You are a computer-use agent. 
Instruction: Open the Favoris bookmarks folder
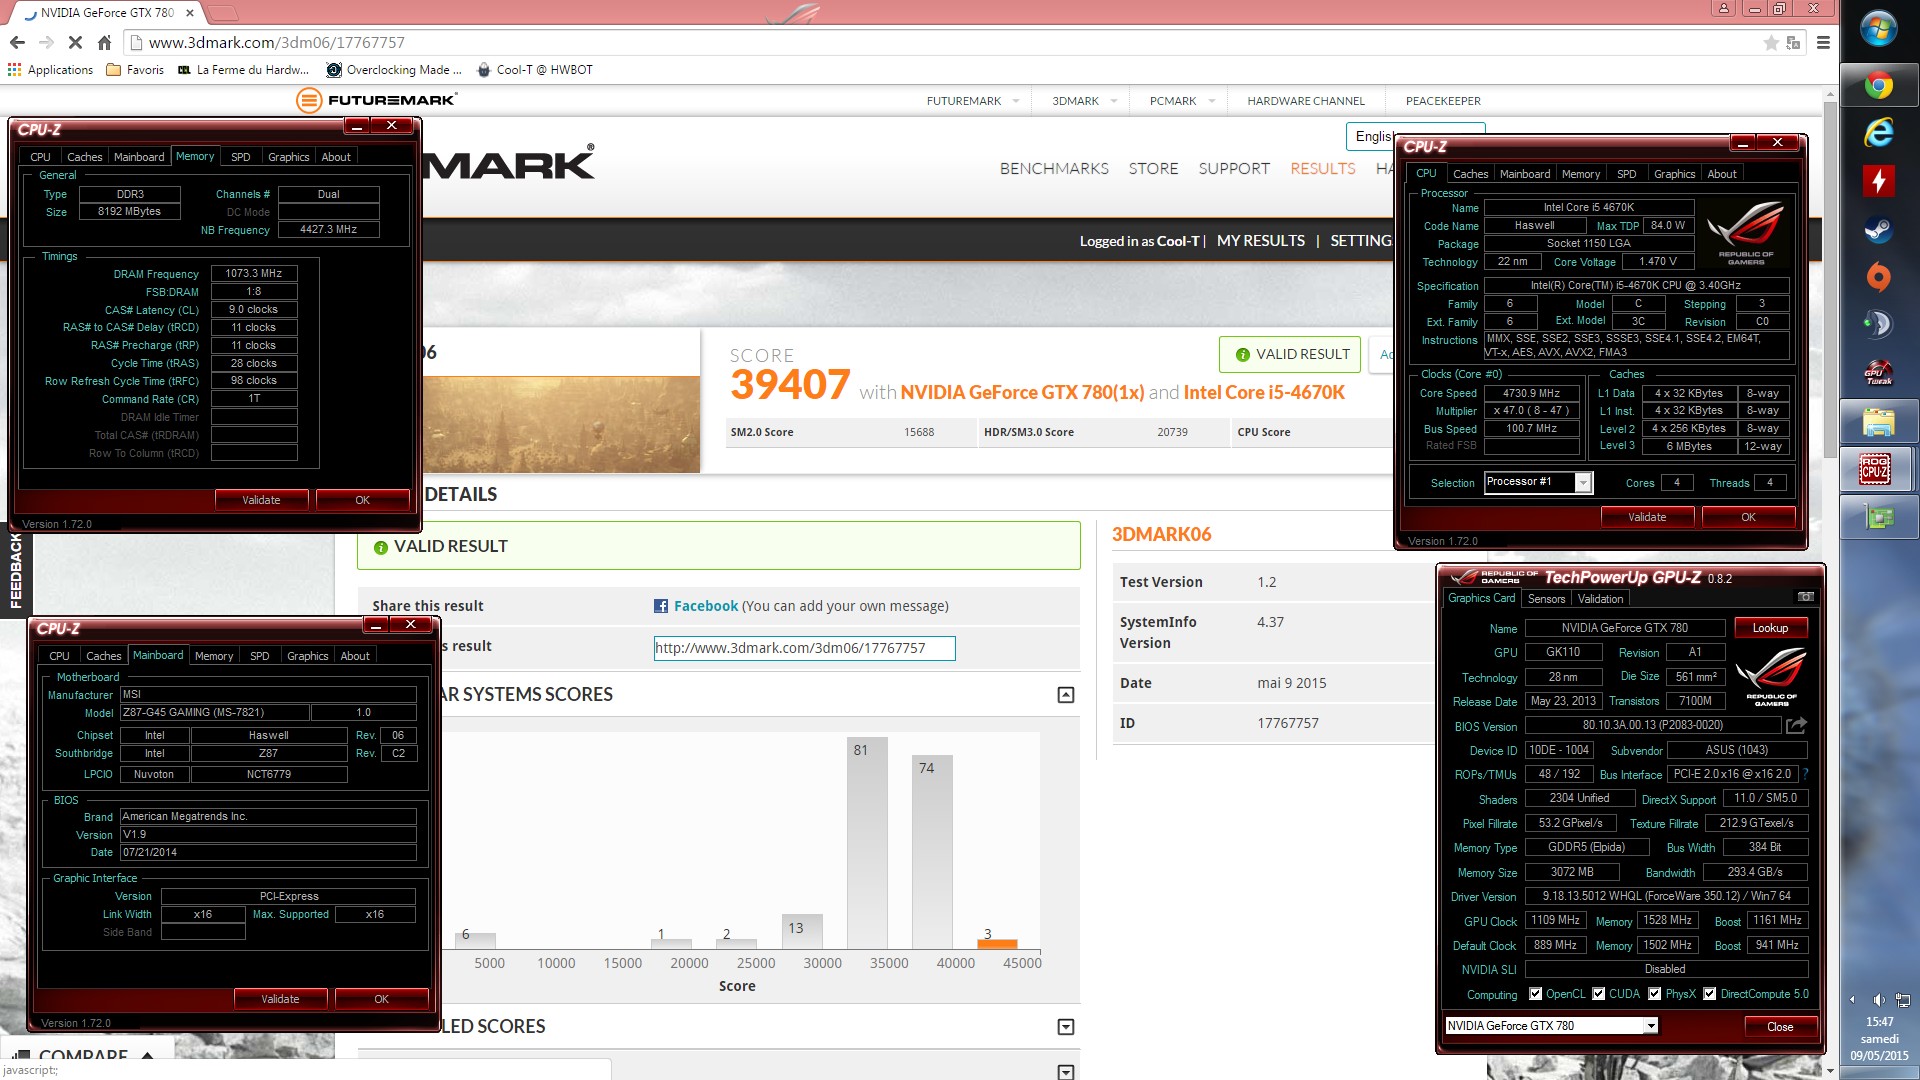coord(135,70)
